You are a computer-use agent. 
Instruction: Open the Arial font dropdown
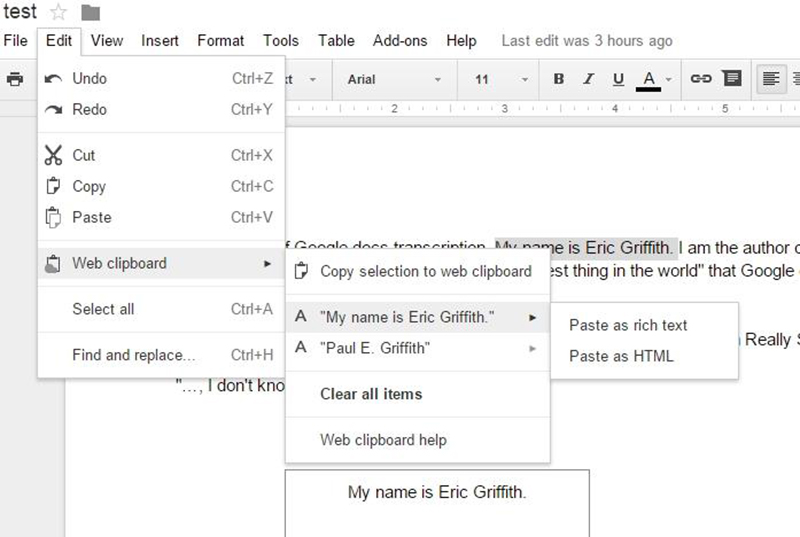pyautogui.click(x=394, y=79)
